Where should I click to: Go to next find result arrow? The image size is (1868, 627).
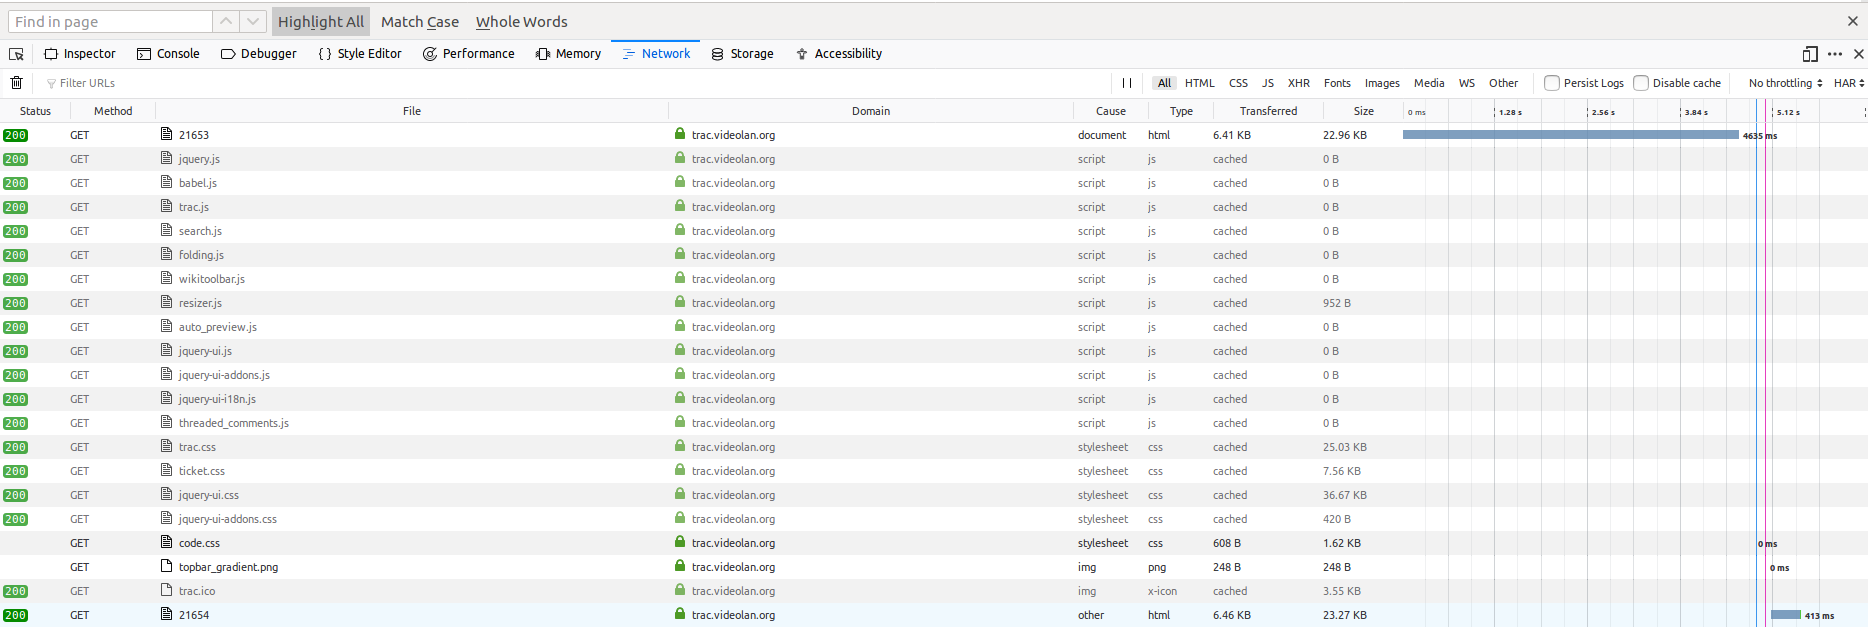tap(253, 21)
